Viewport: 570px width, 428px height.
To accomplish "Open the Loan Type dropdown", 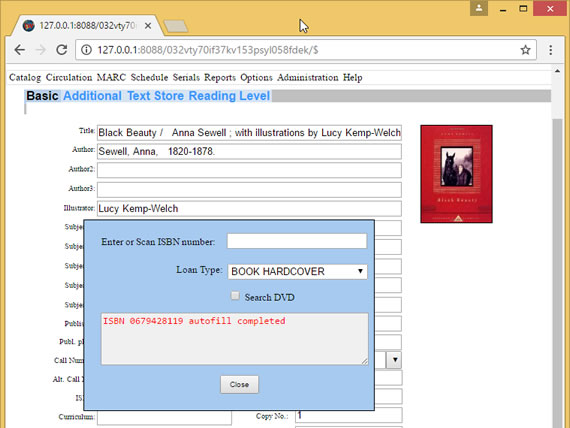I will pos(297,271).
